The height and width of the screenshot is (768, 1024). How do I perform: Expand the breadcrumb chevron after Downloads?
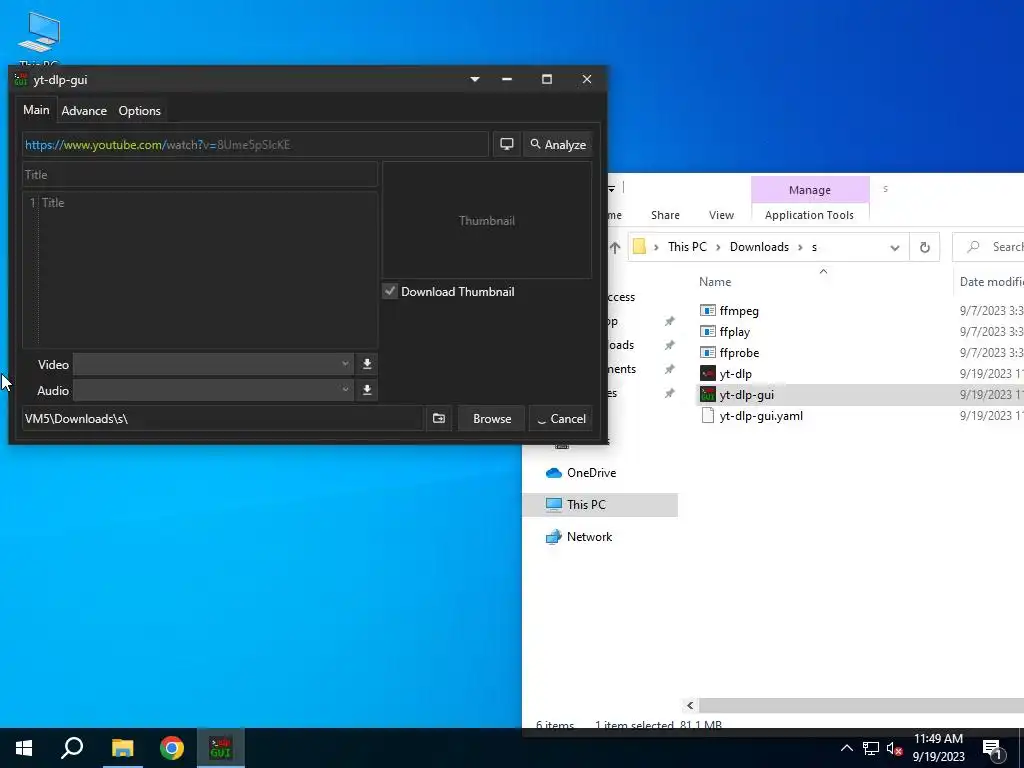point(801,247)
